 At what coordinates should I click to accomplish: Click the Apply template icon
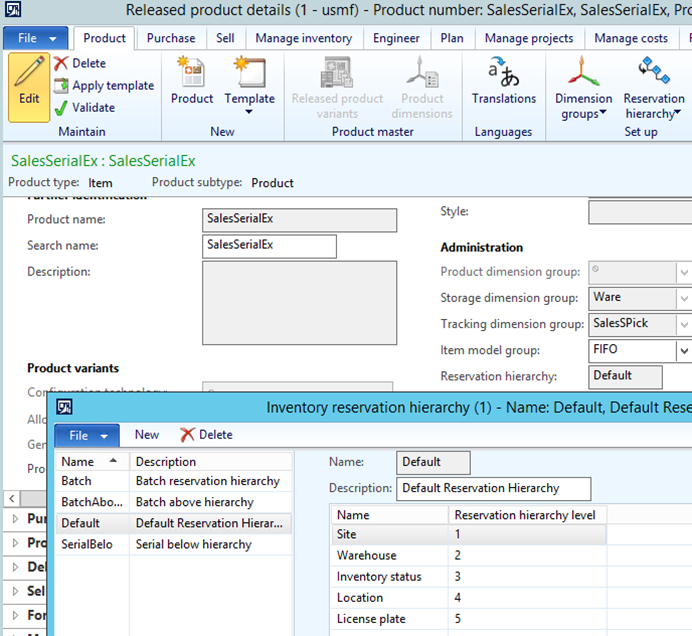[x=61, y=86]
